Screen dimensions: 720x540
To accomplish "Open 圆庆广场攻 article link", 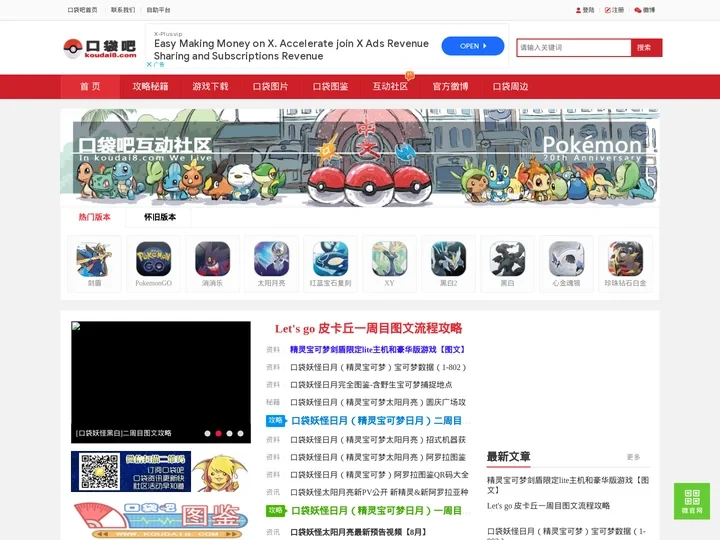I will [378, 402].
